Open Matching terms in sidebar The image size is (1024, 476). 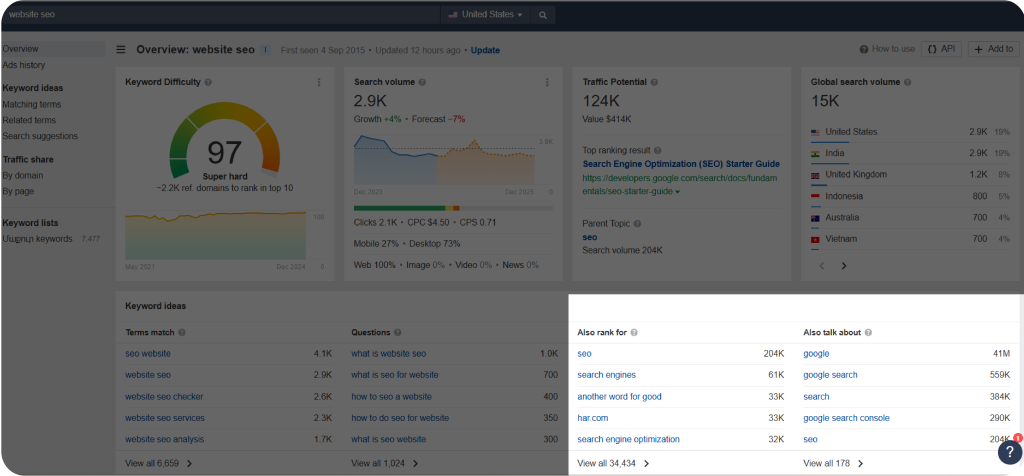(x=32, y=104)
